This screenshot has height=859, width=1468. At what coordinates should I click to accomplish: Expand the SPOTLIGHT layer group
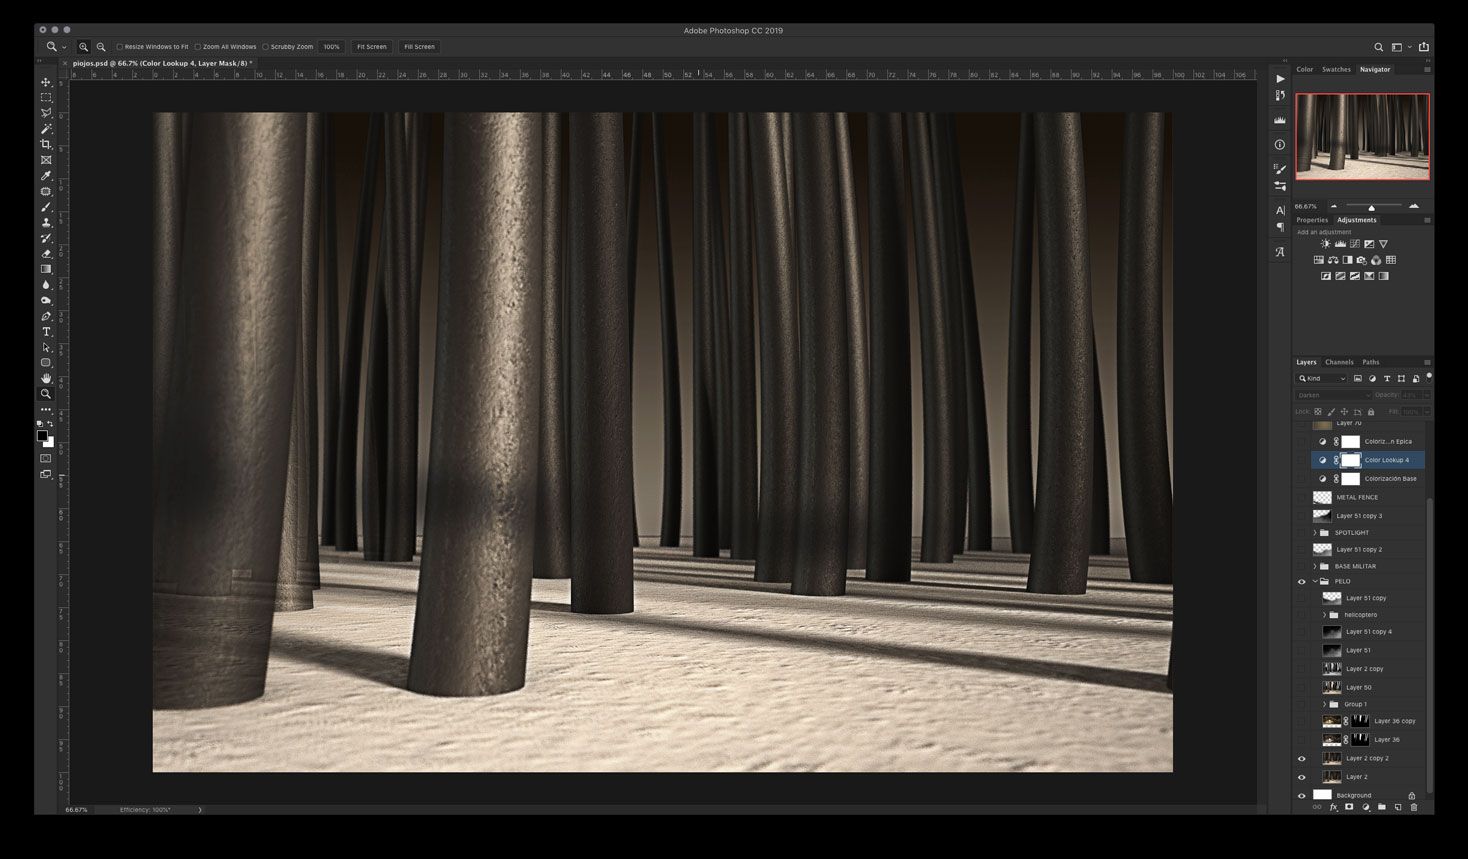[x=1314, y=533]
